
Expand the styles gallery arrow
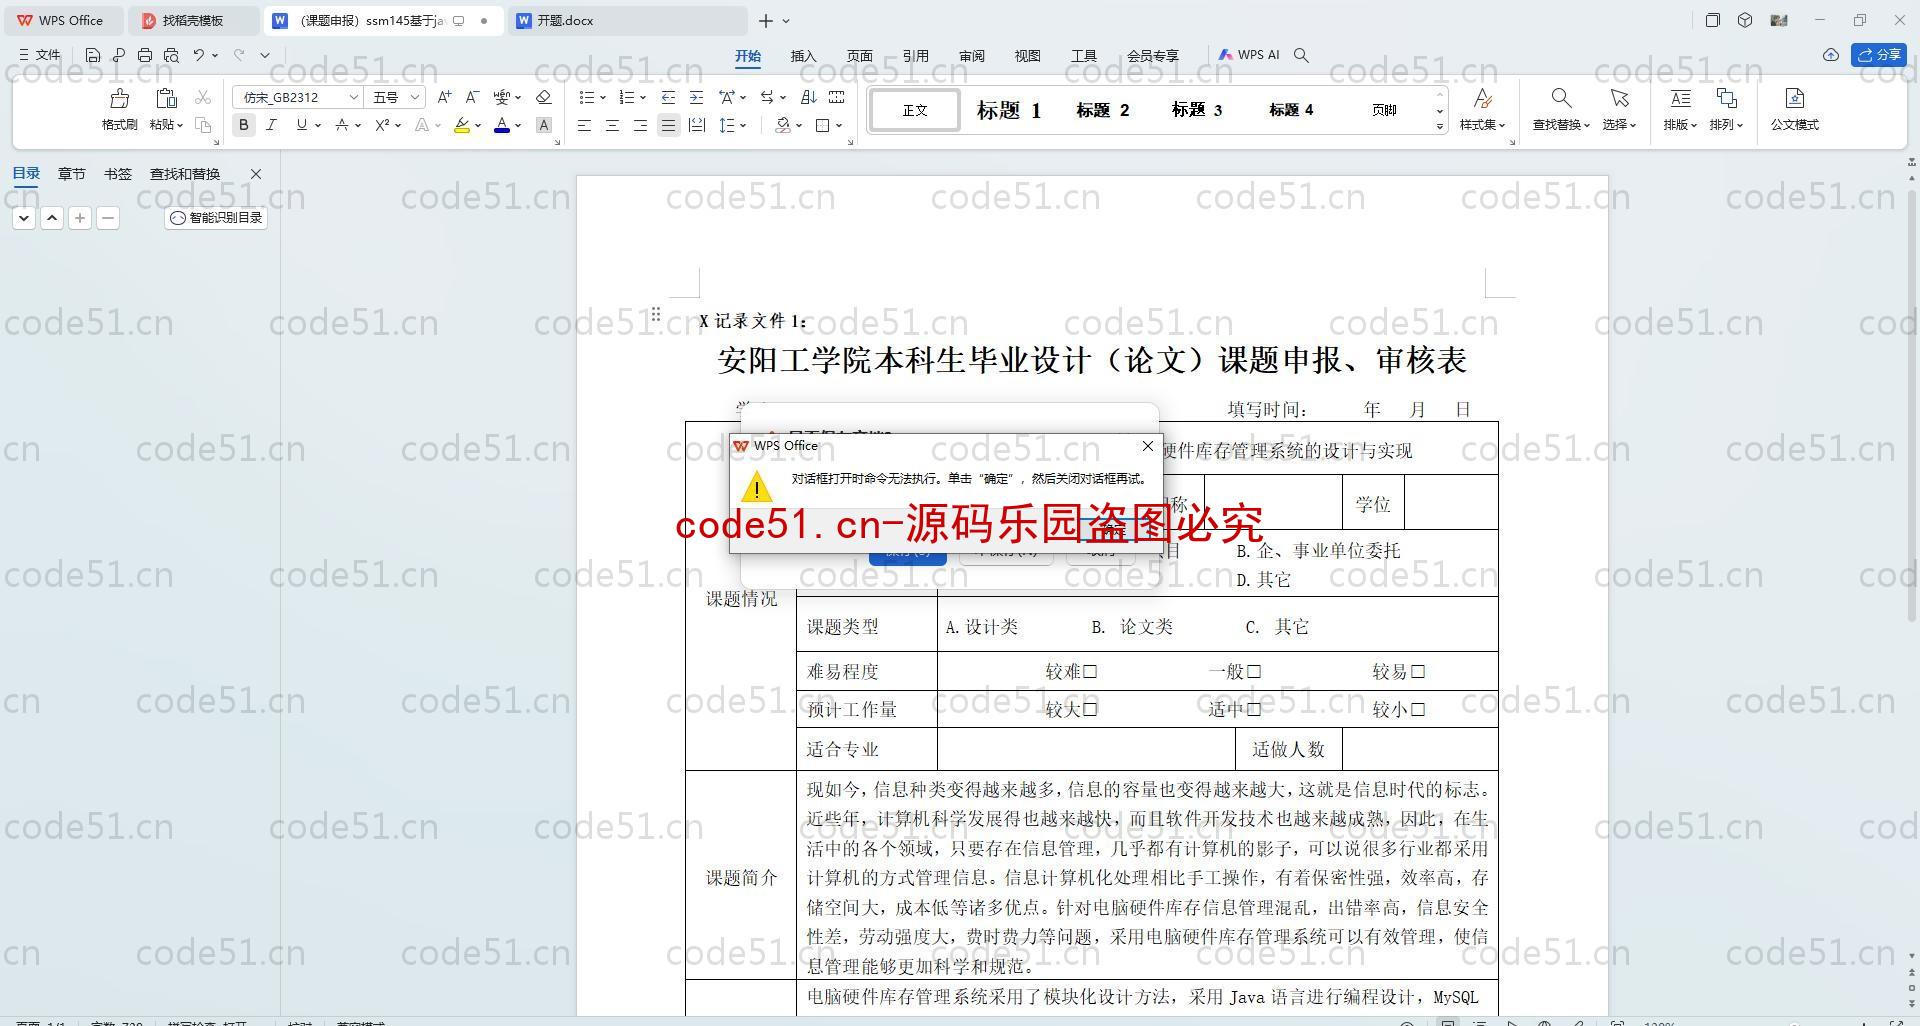[1440, 126]
